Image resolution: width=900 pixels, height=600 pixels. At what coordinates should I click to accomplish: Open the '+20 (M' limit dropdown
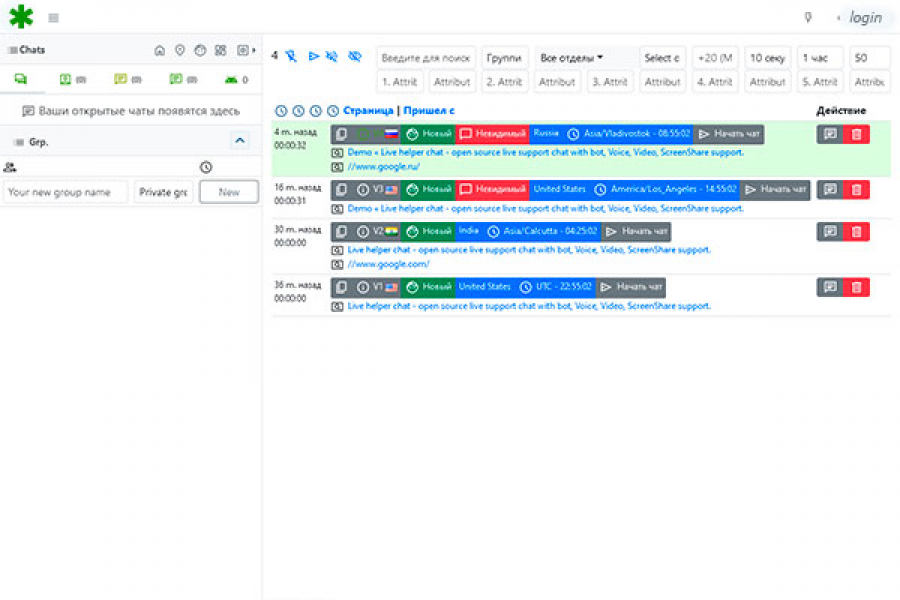(715, 57)
